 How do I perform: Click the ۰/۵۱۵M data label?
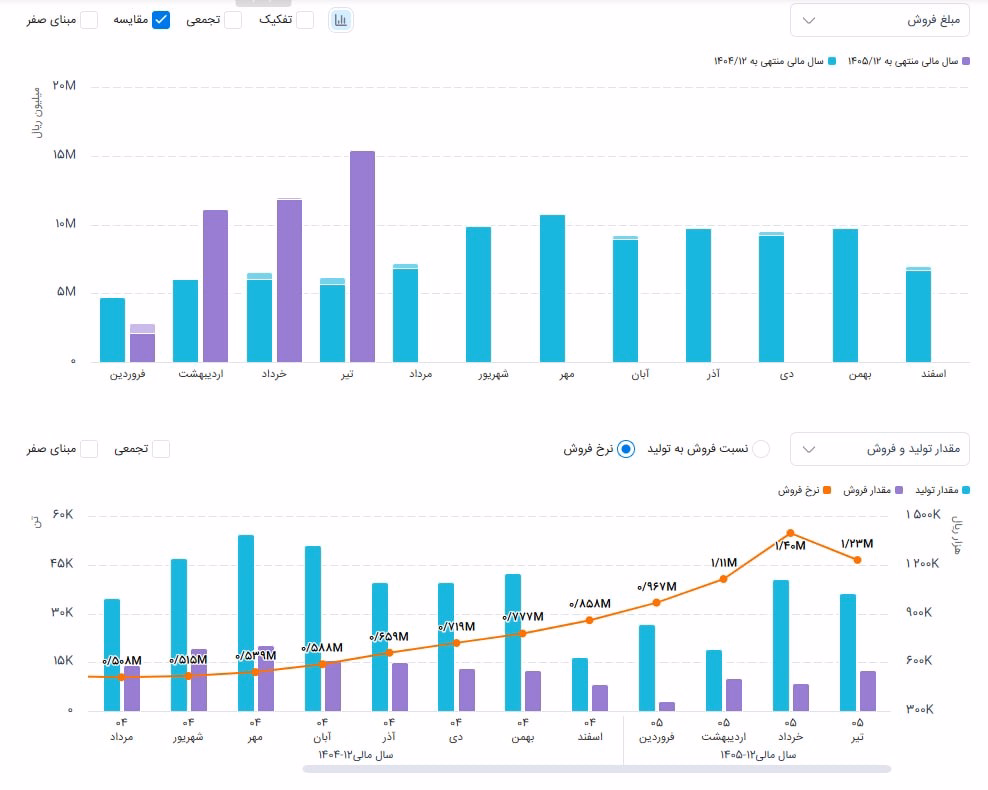pyautogui.click(x=188, y=660)
